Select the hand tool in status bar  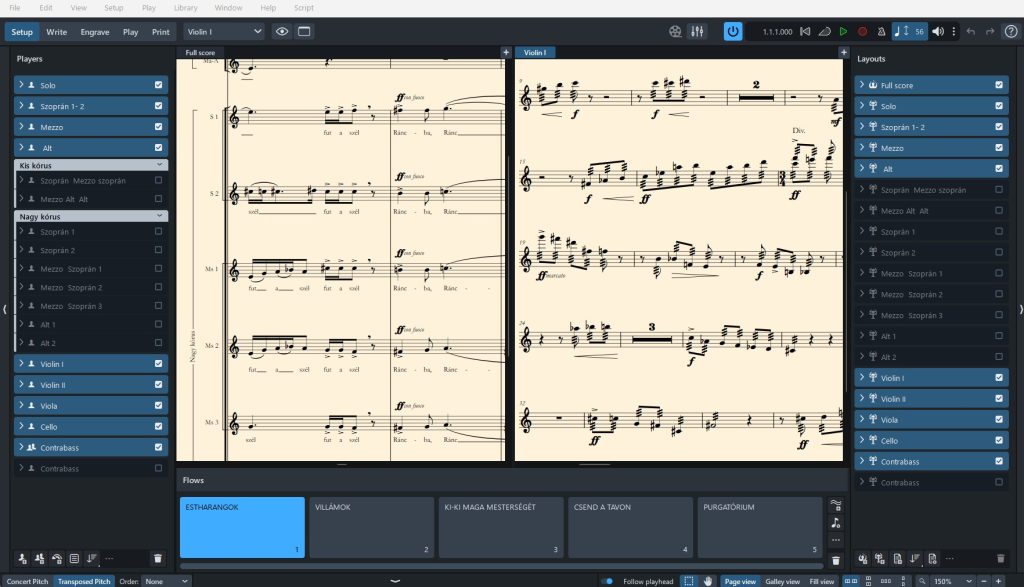tap(708, 581)
